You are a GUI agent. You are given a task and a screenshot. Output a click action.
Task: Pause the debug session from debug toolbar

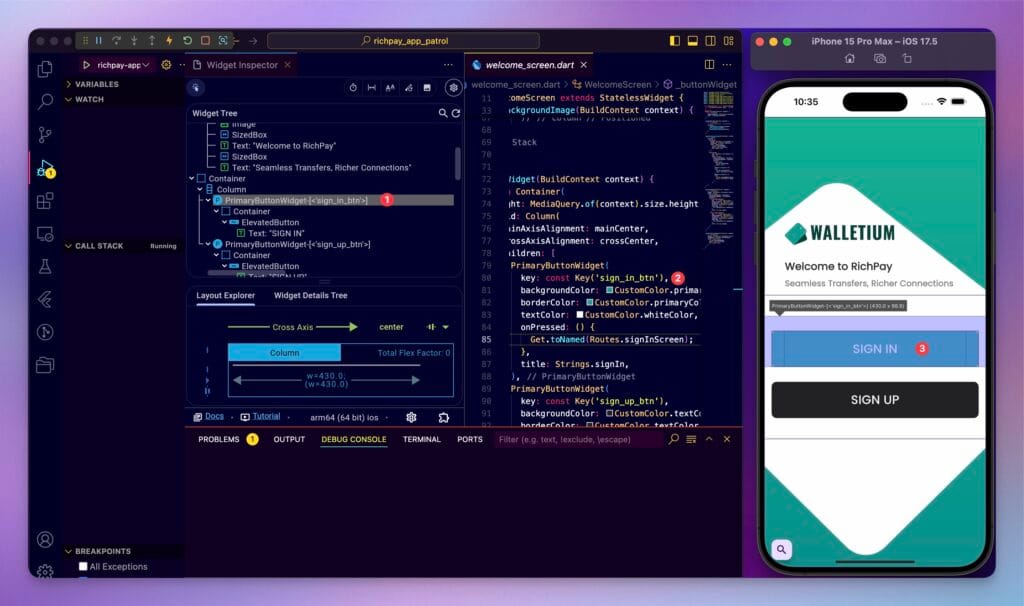point(98,40)
